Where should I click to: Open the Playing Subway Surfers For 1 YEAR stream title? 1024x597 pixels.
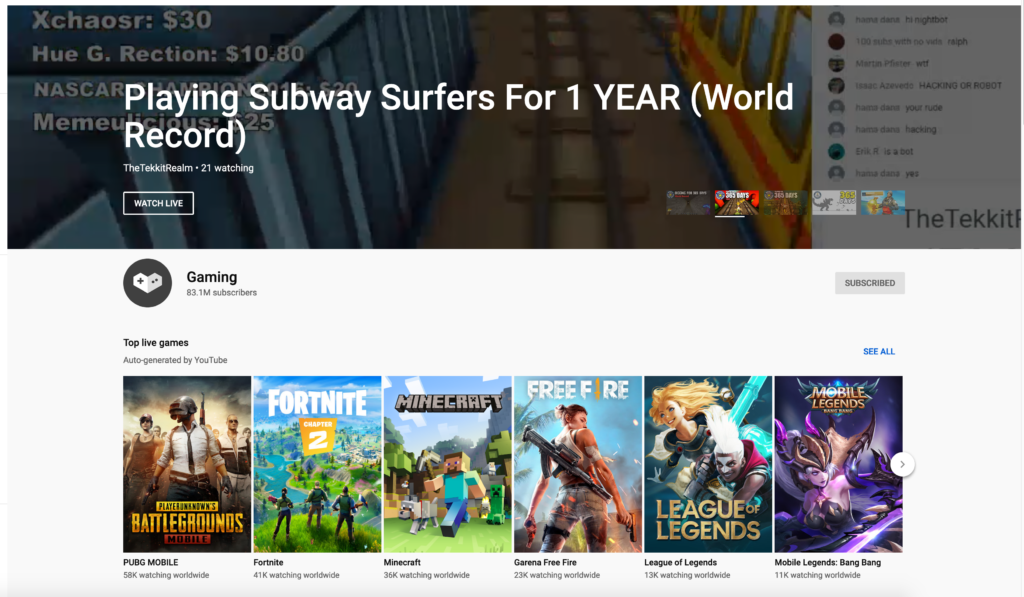point(458,116)
